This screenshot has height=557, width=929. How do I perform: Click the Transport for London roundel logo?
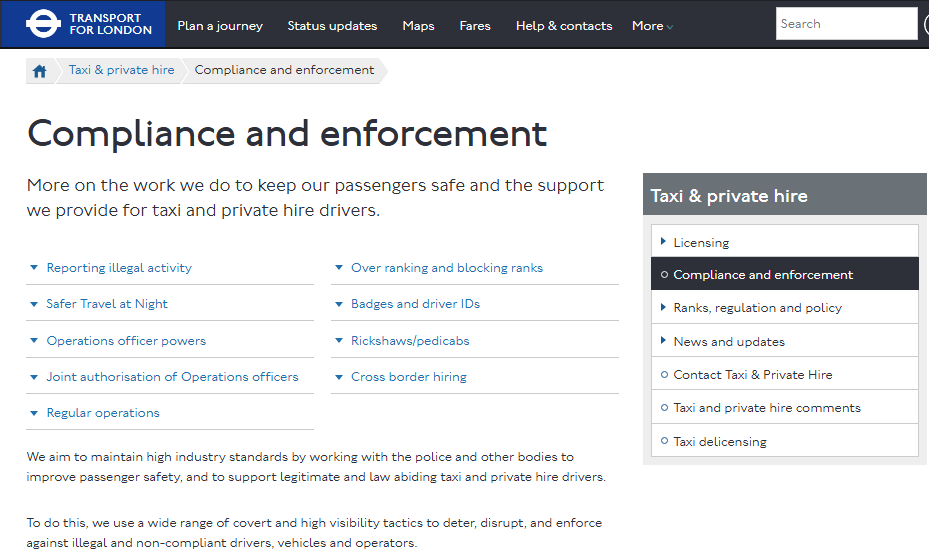[44, 24]
